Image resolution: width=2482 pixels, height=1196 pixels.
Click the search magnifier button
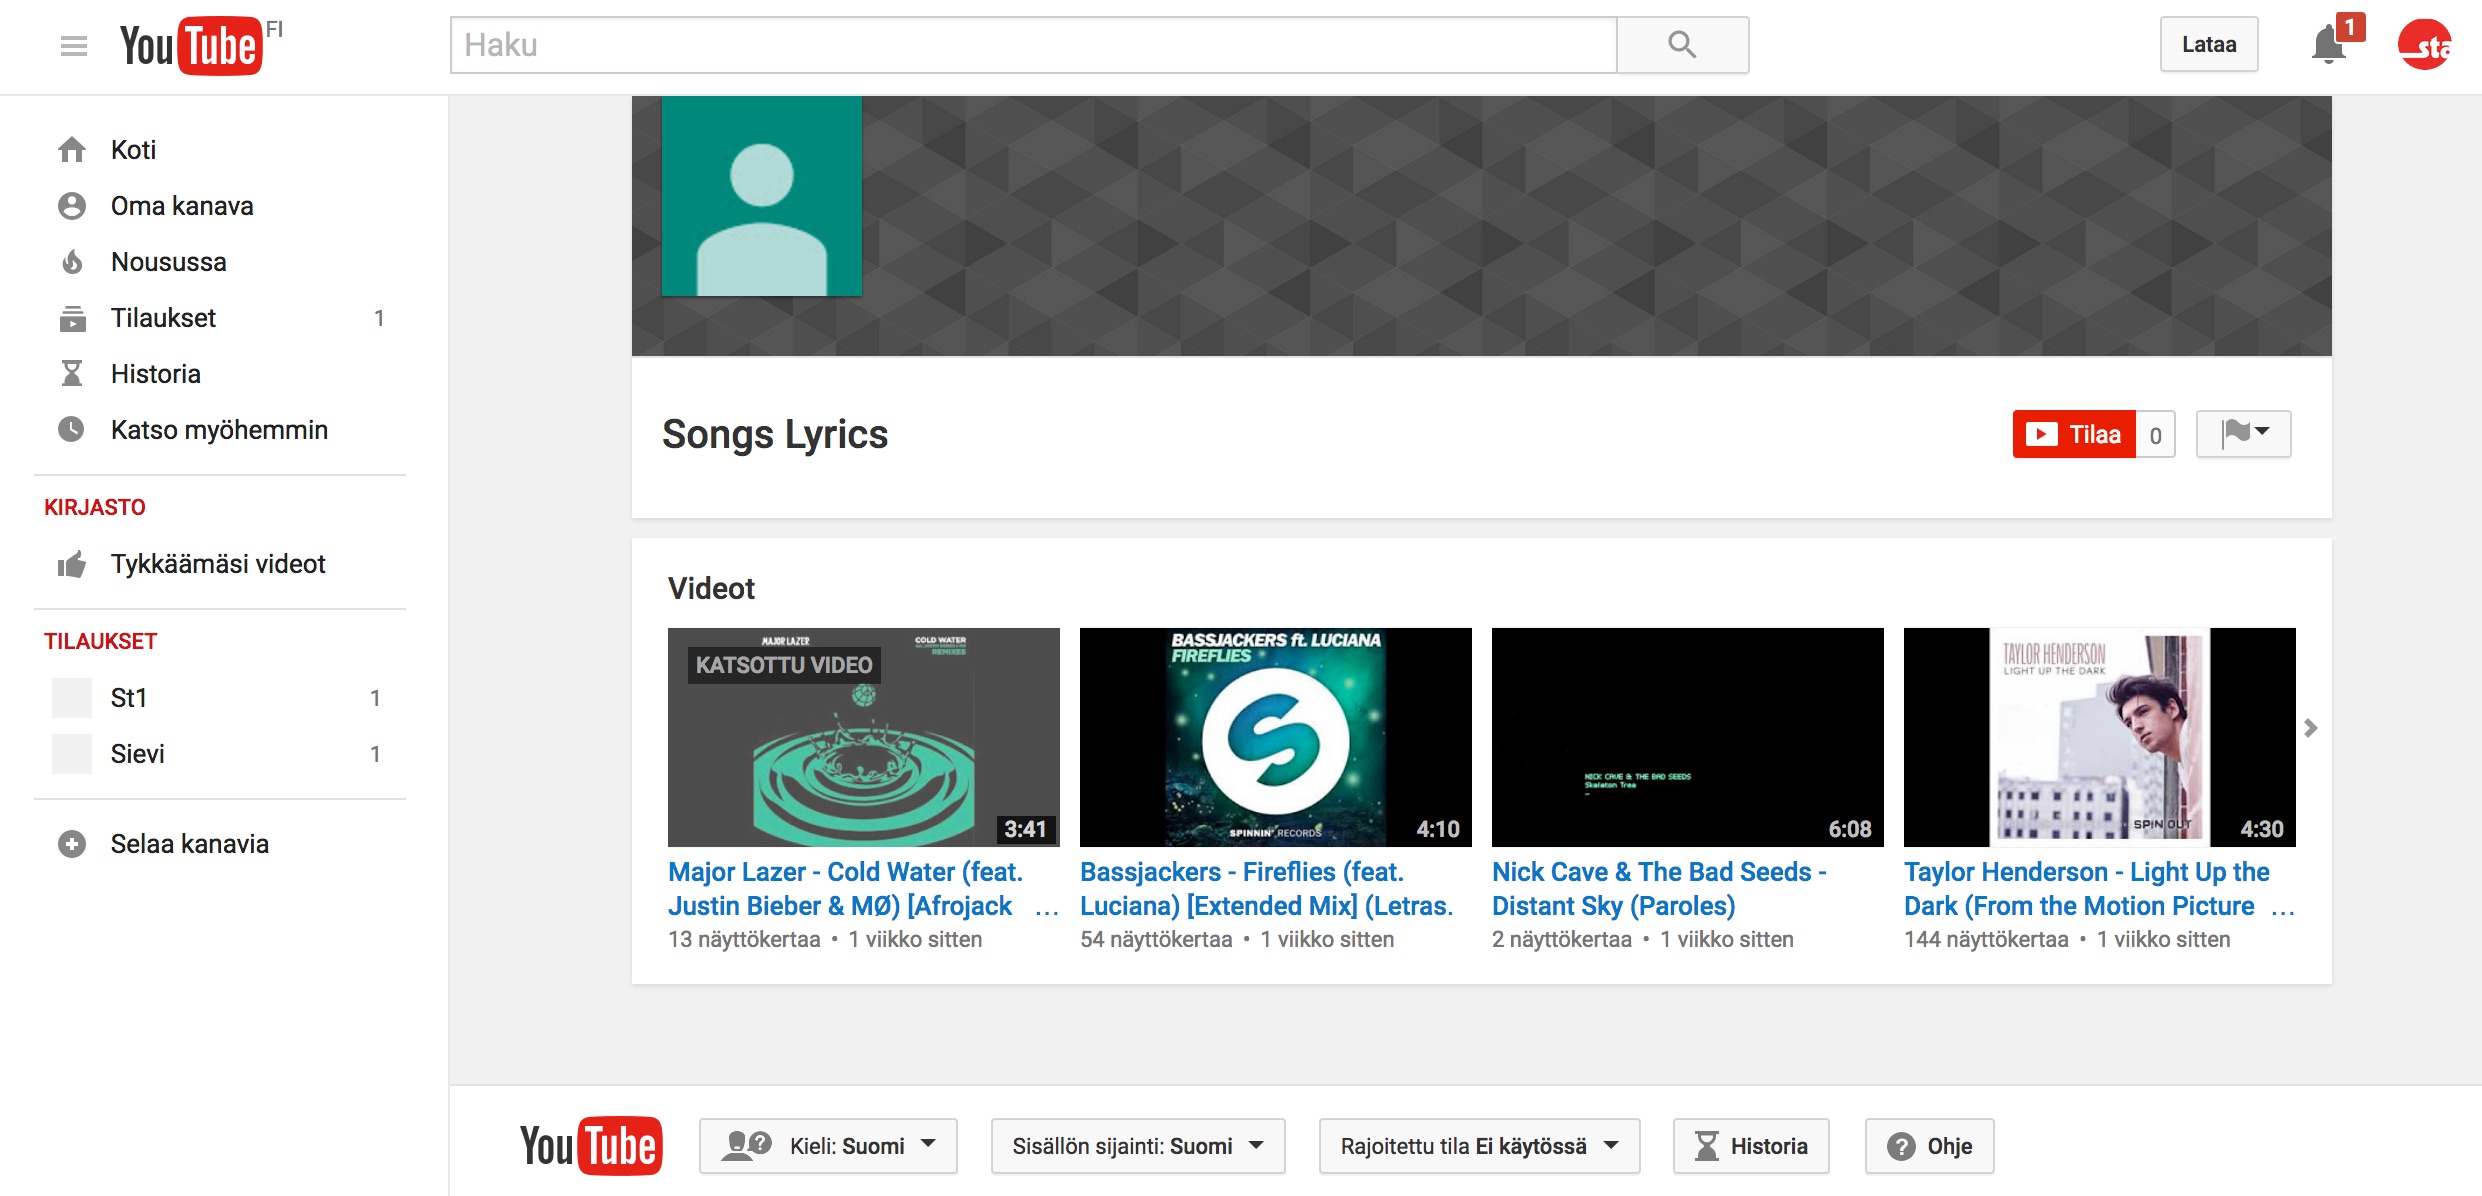1682,45
